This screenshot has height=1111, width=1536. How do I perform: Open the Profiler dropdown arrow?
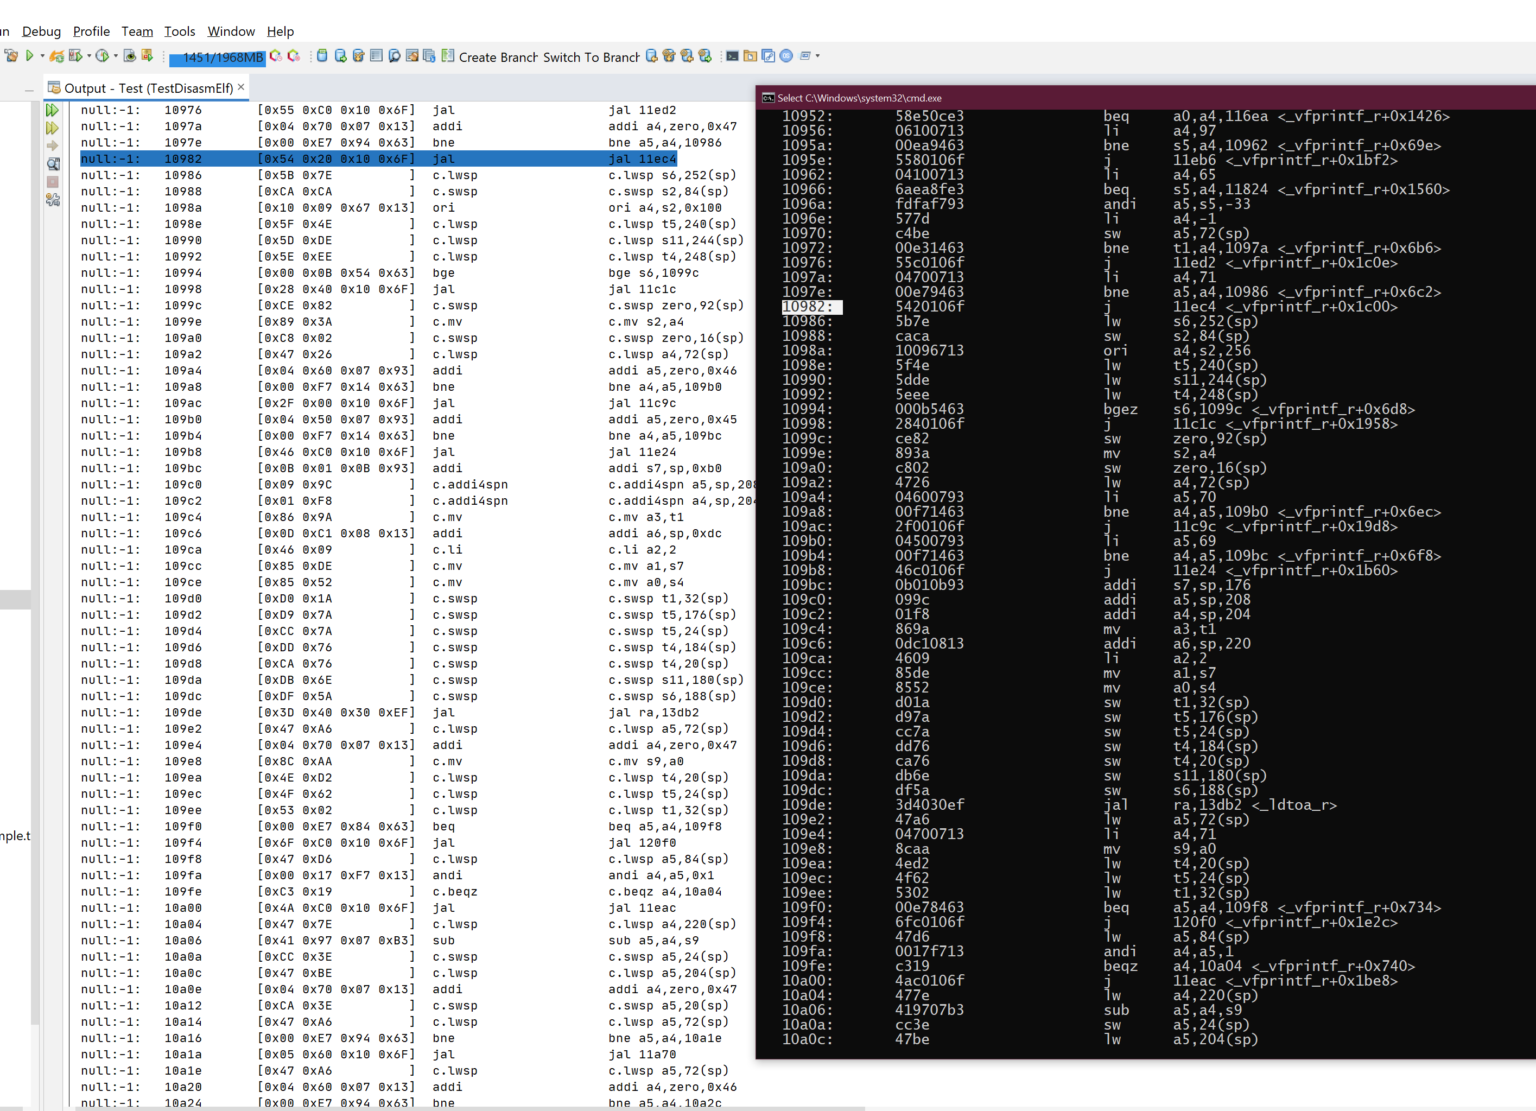(115, 56)
